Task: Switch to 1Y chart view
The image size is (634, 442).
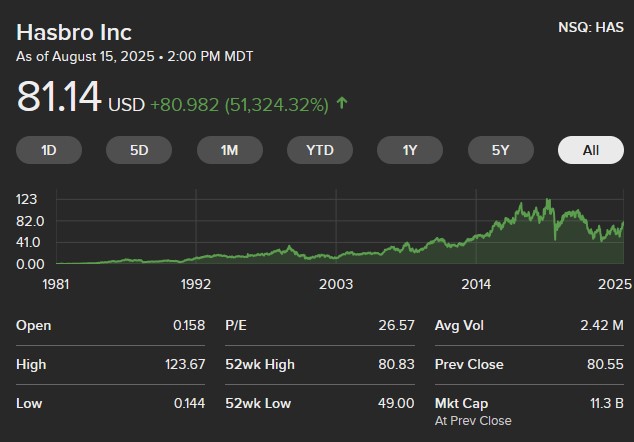Action: point(410,150)
